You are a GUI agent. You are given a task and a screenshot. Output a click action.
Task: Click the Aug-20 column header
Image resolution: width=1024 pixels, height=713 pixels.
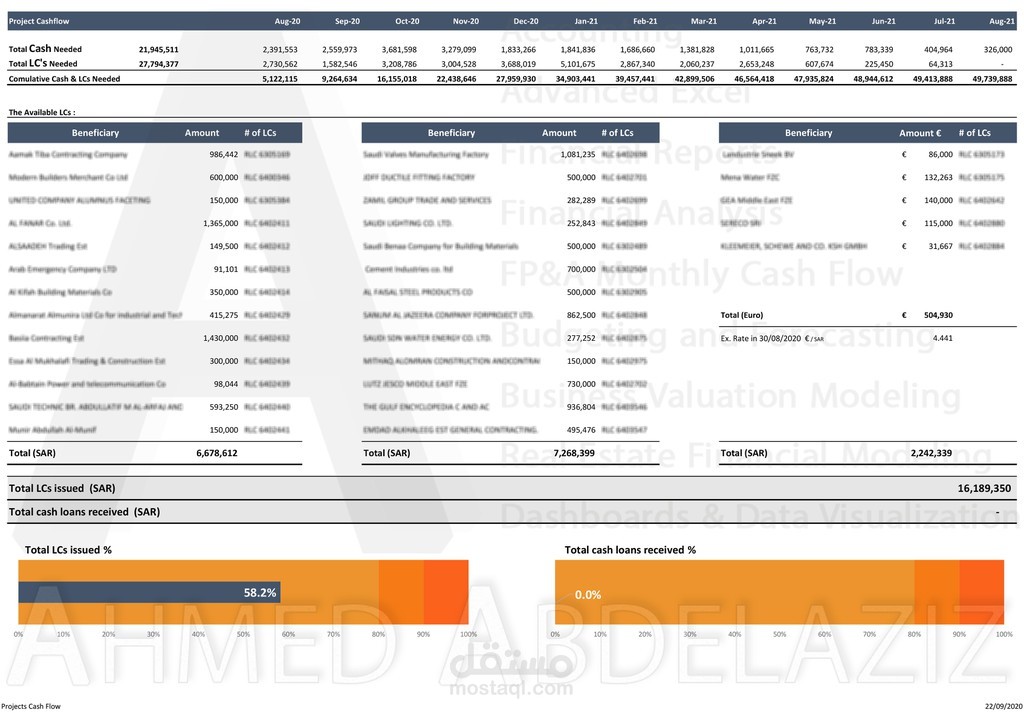click(288, 20)
